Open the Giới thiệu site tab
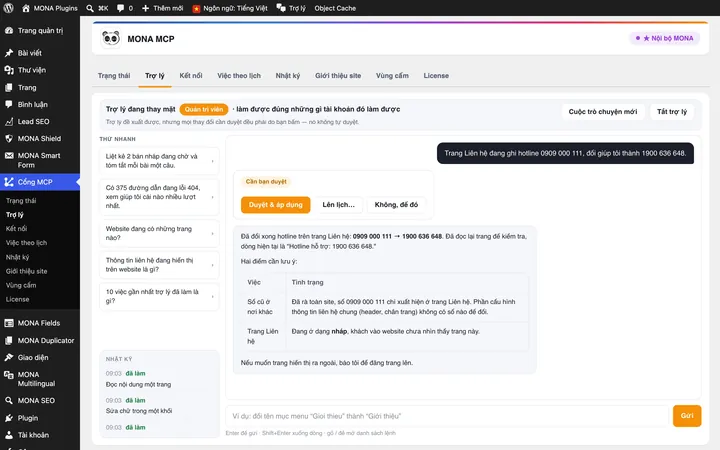 (338, 76)
